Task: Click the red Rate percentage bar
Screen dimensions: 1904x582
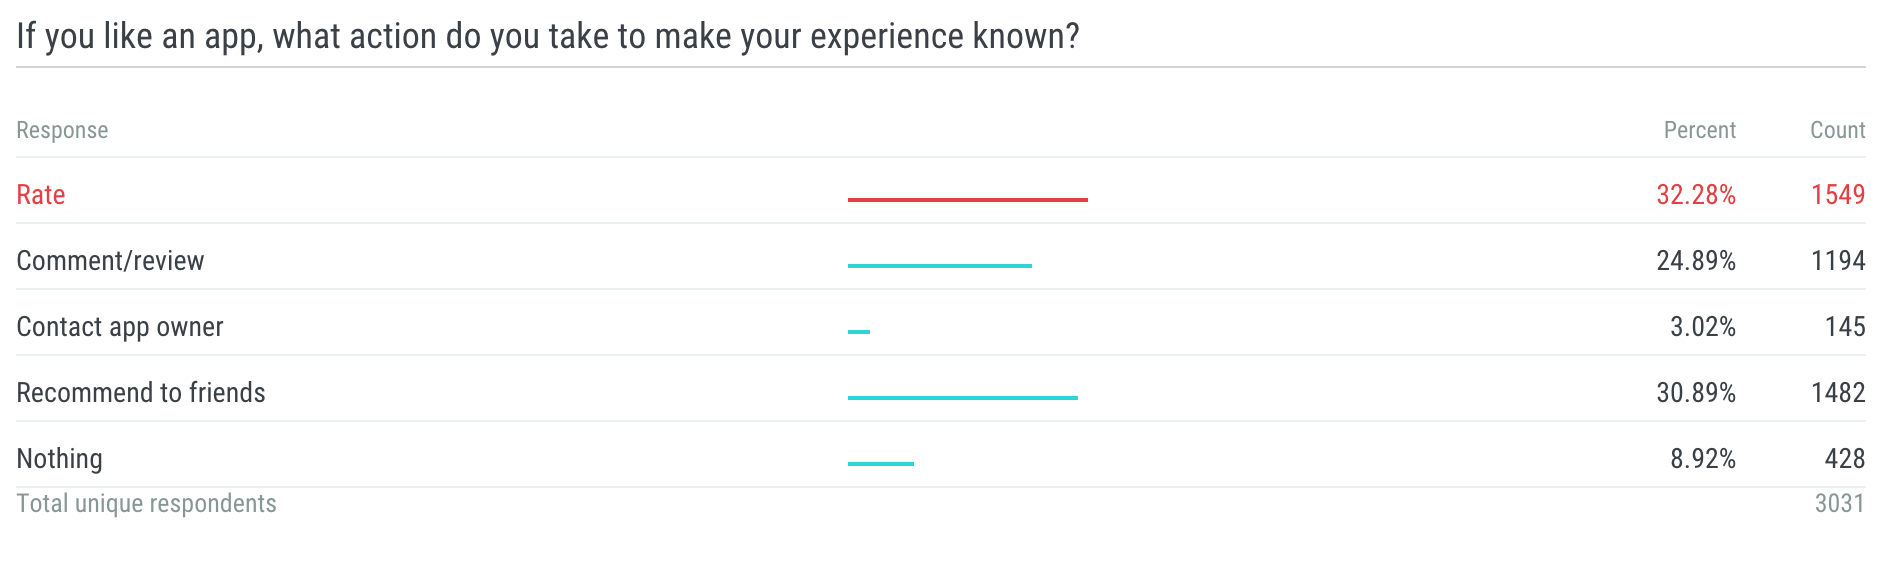Action: coord(968,200)
